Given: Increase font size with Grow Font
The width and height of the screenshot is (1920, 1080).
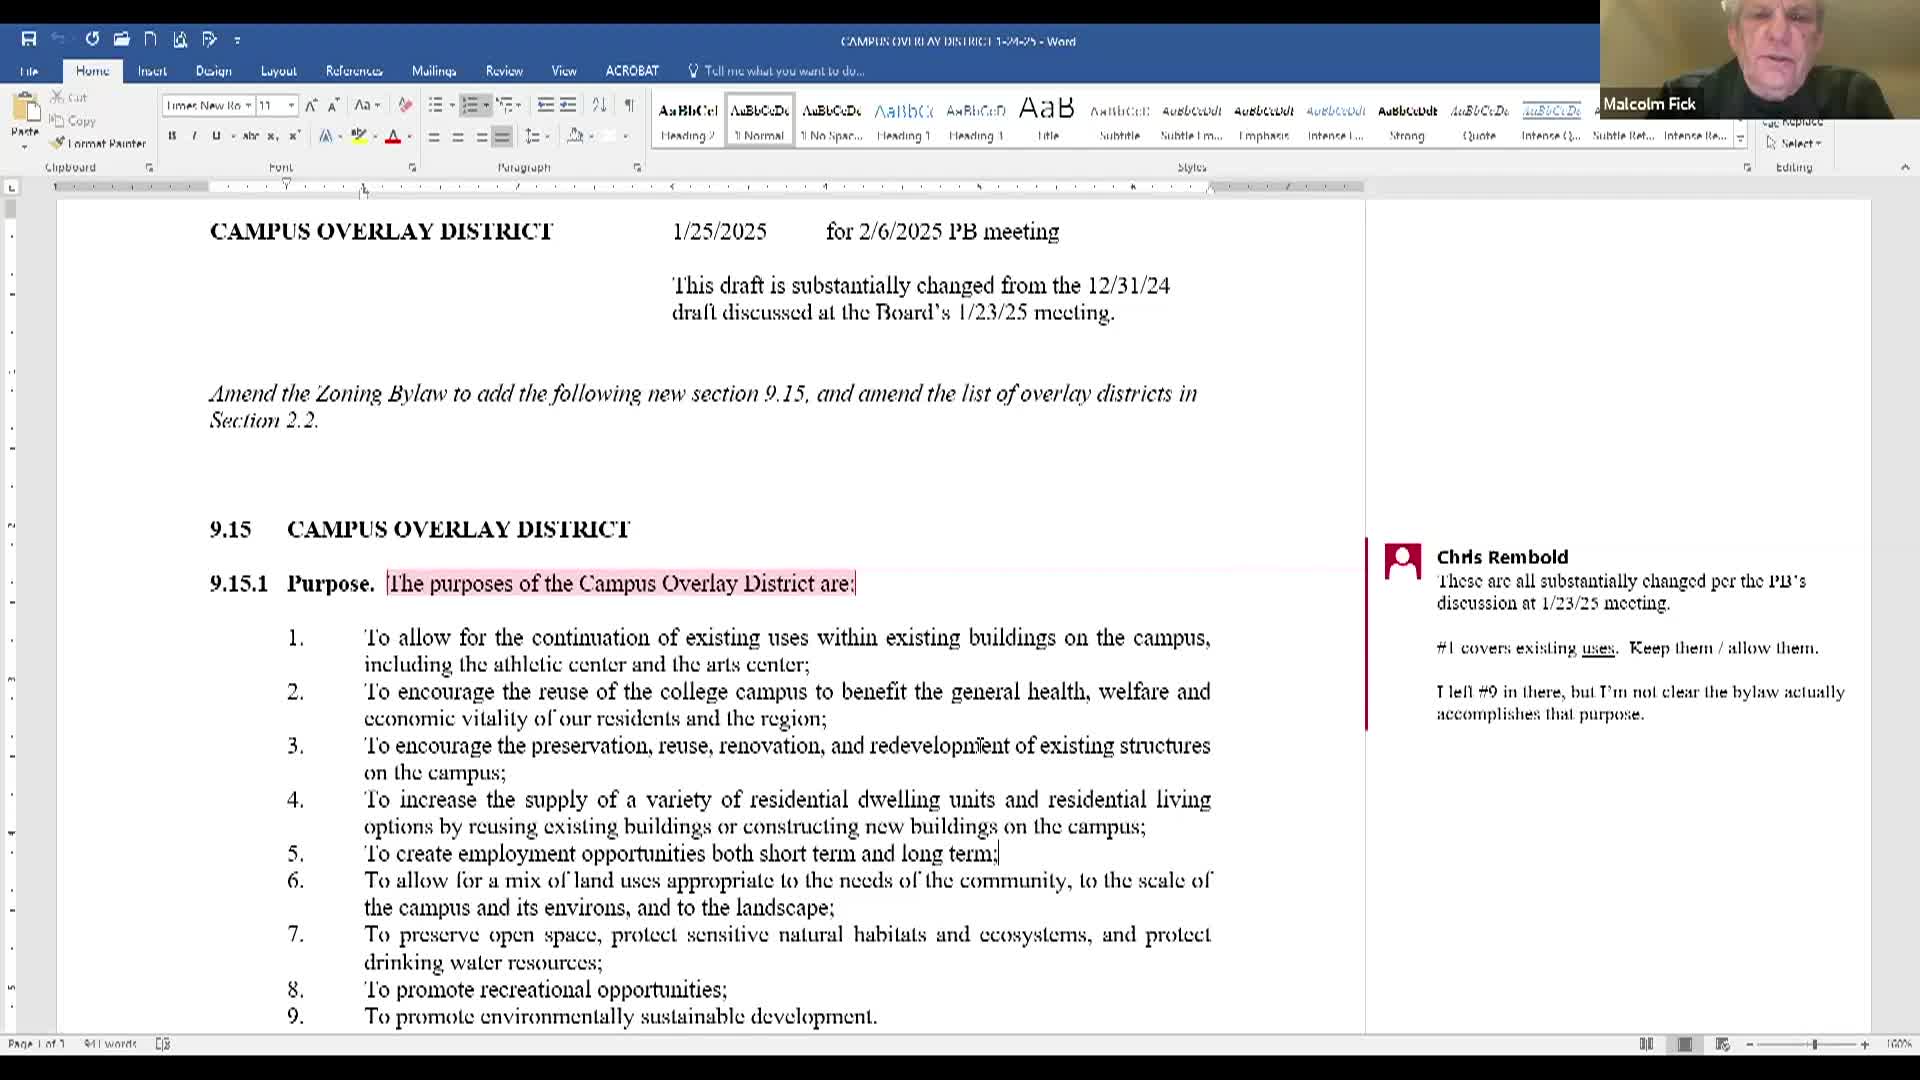Looking at the screenshot, I should tap(311, 105).
